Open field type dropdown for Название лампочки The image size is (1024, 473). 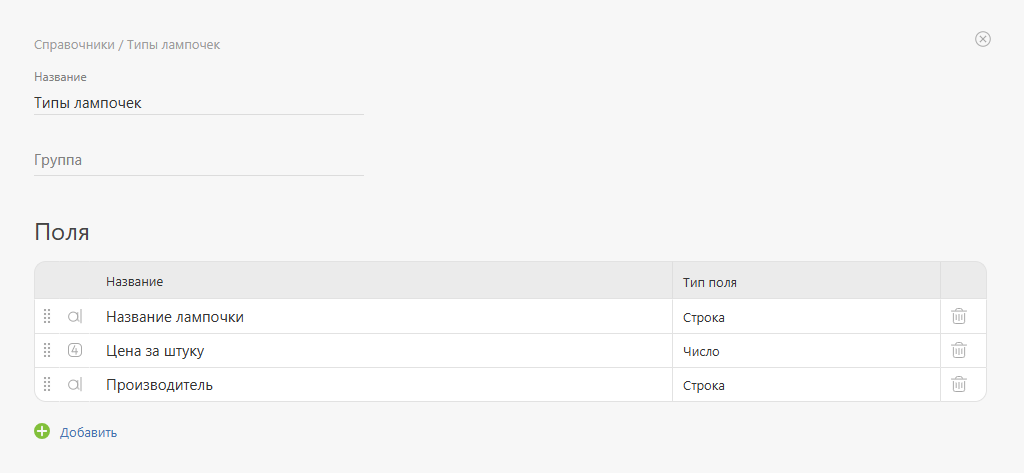(805, 317)
